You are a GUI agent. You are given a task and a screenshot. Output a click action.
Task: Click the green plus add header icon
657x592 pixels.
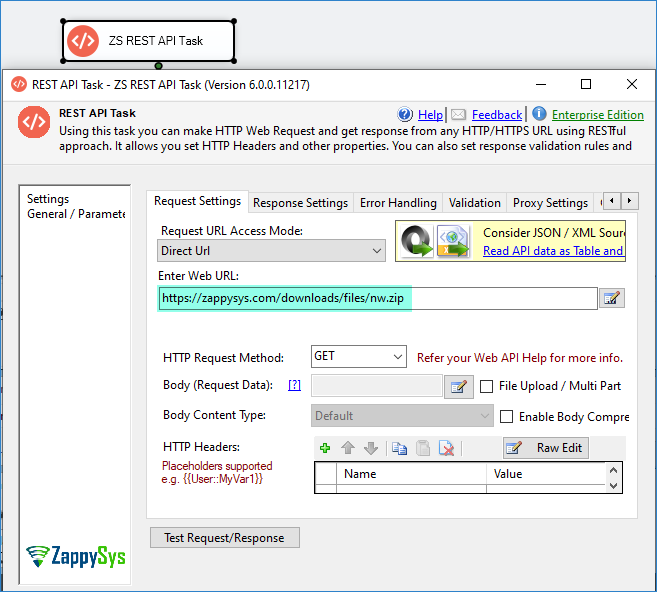[325, 448]
